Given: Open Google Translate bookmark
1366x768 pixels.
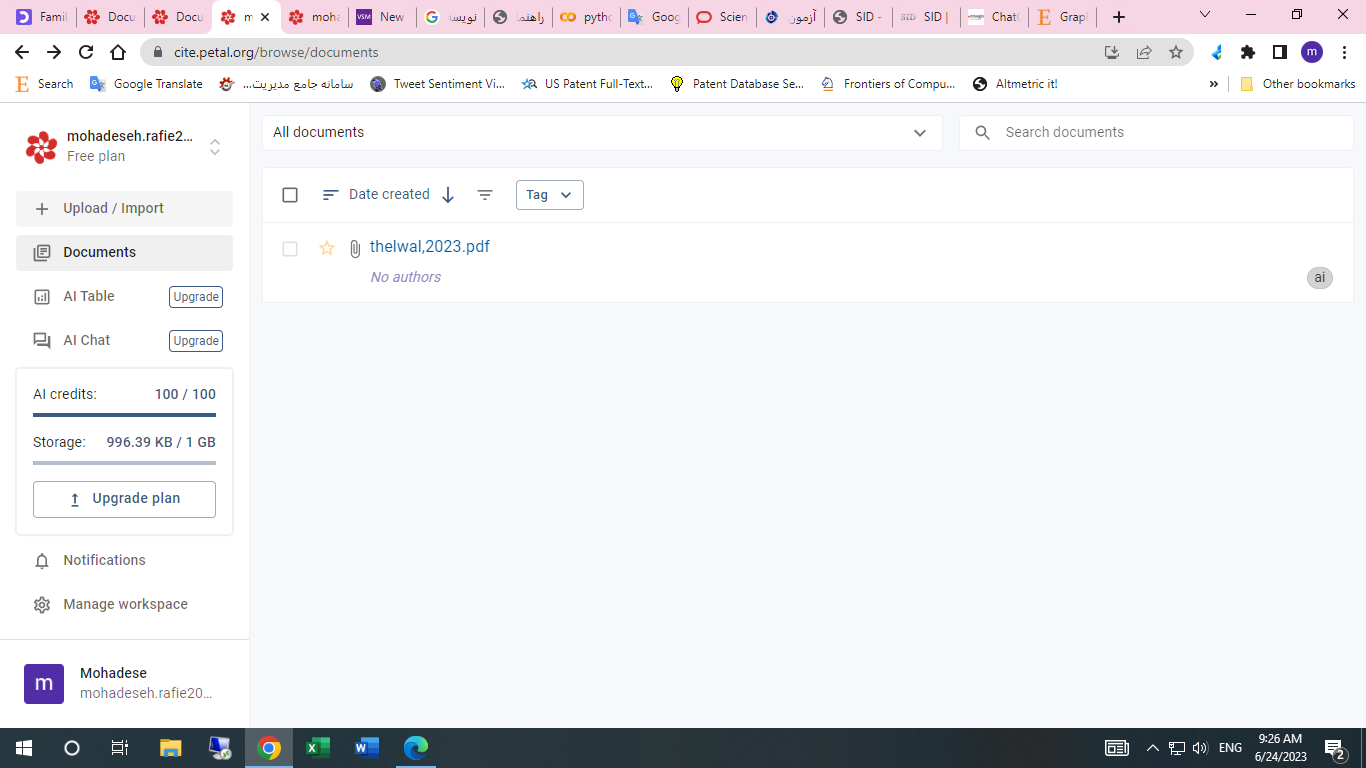Looking at the screenshot, I should (x=146, y=84).
